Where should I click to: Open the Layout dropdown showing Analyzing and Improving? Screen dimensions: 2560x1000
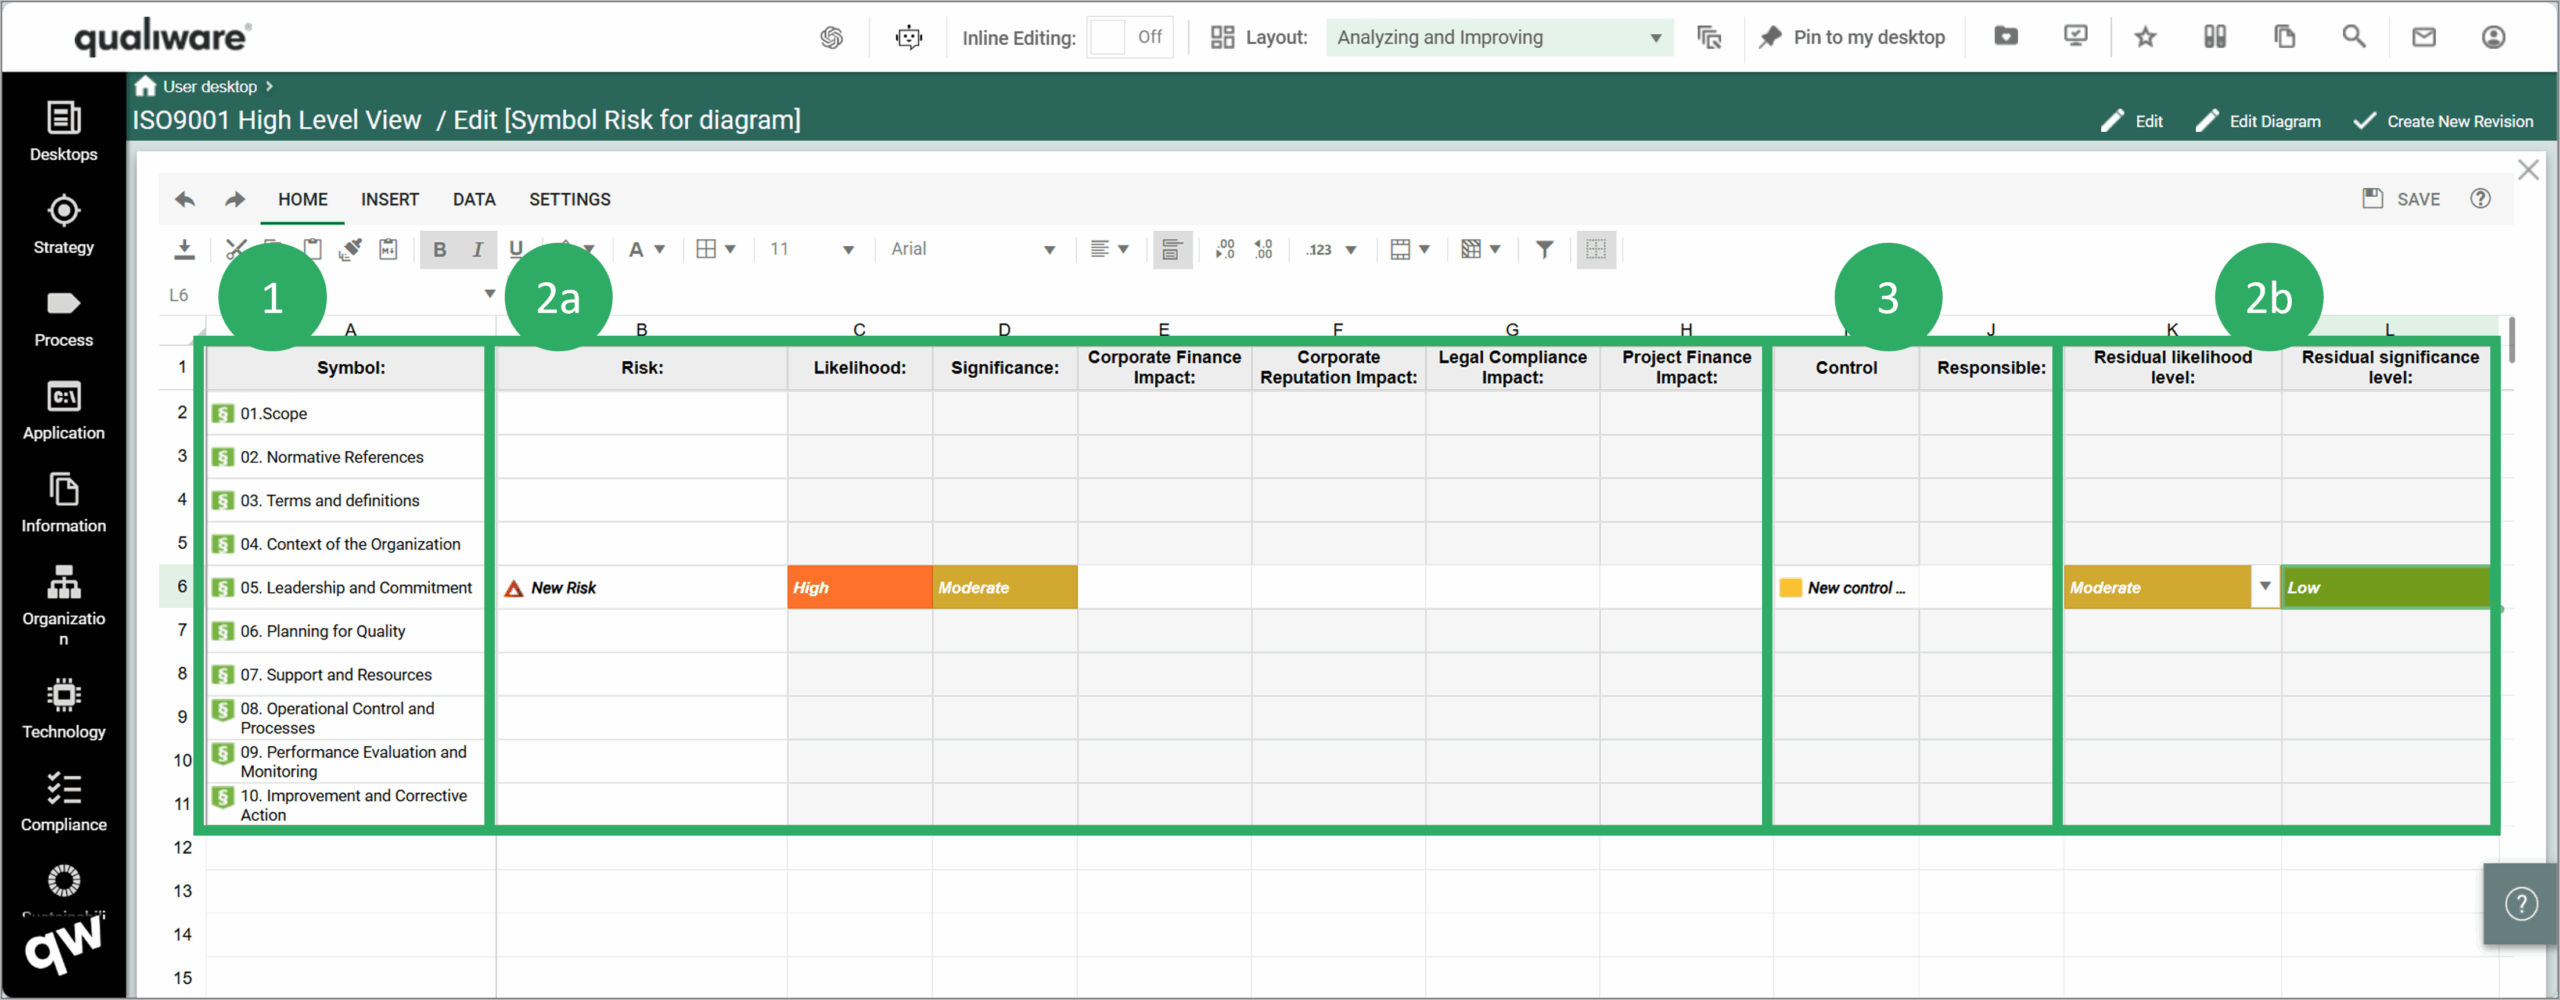[x=1497, y=37]
